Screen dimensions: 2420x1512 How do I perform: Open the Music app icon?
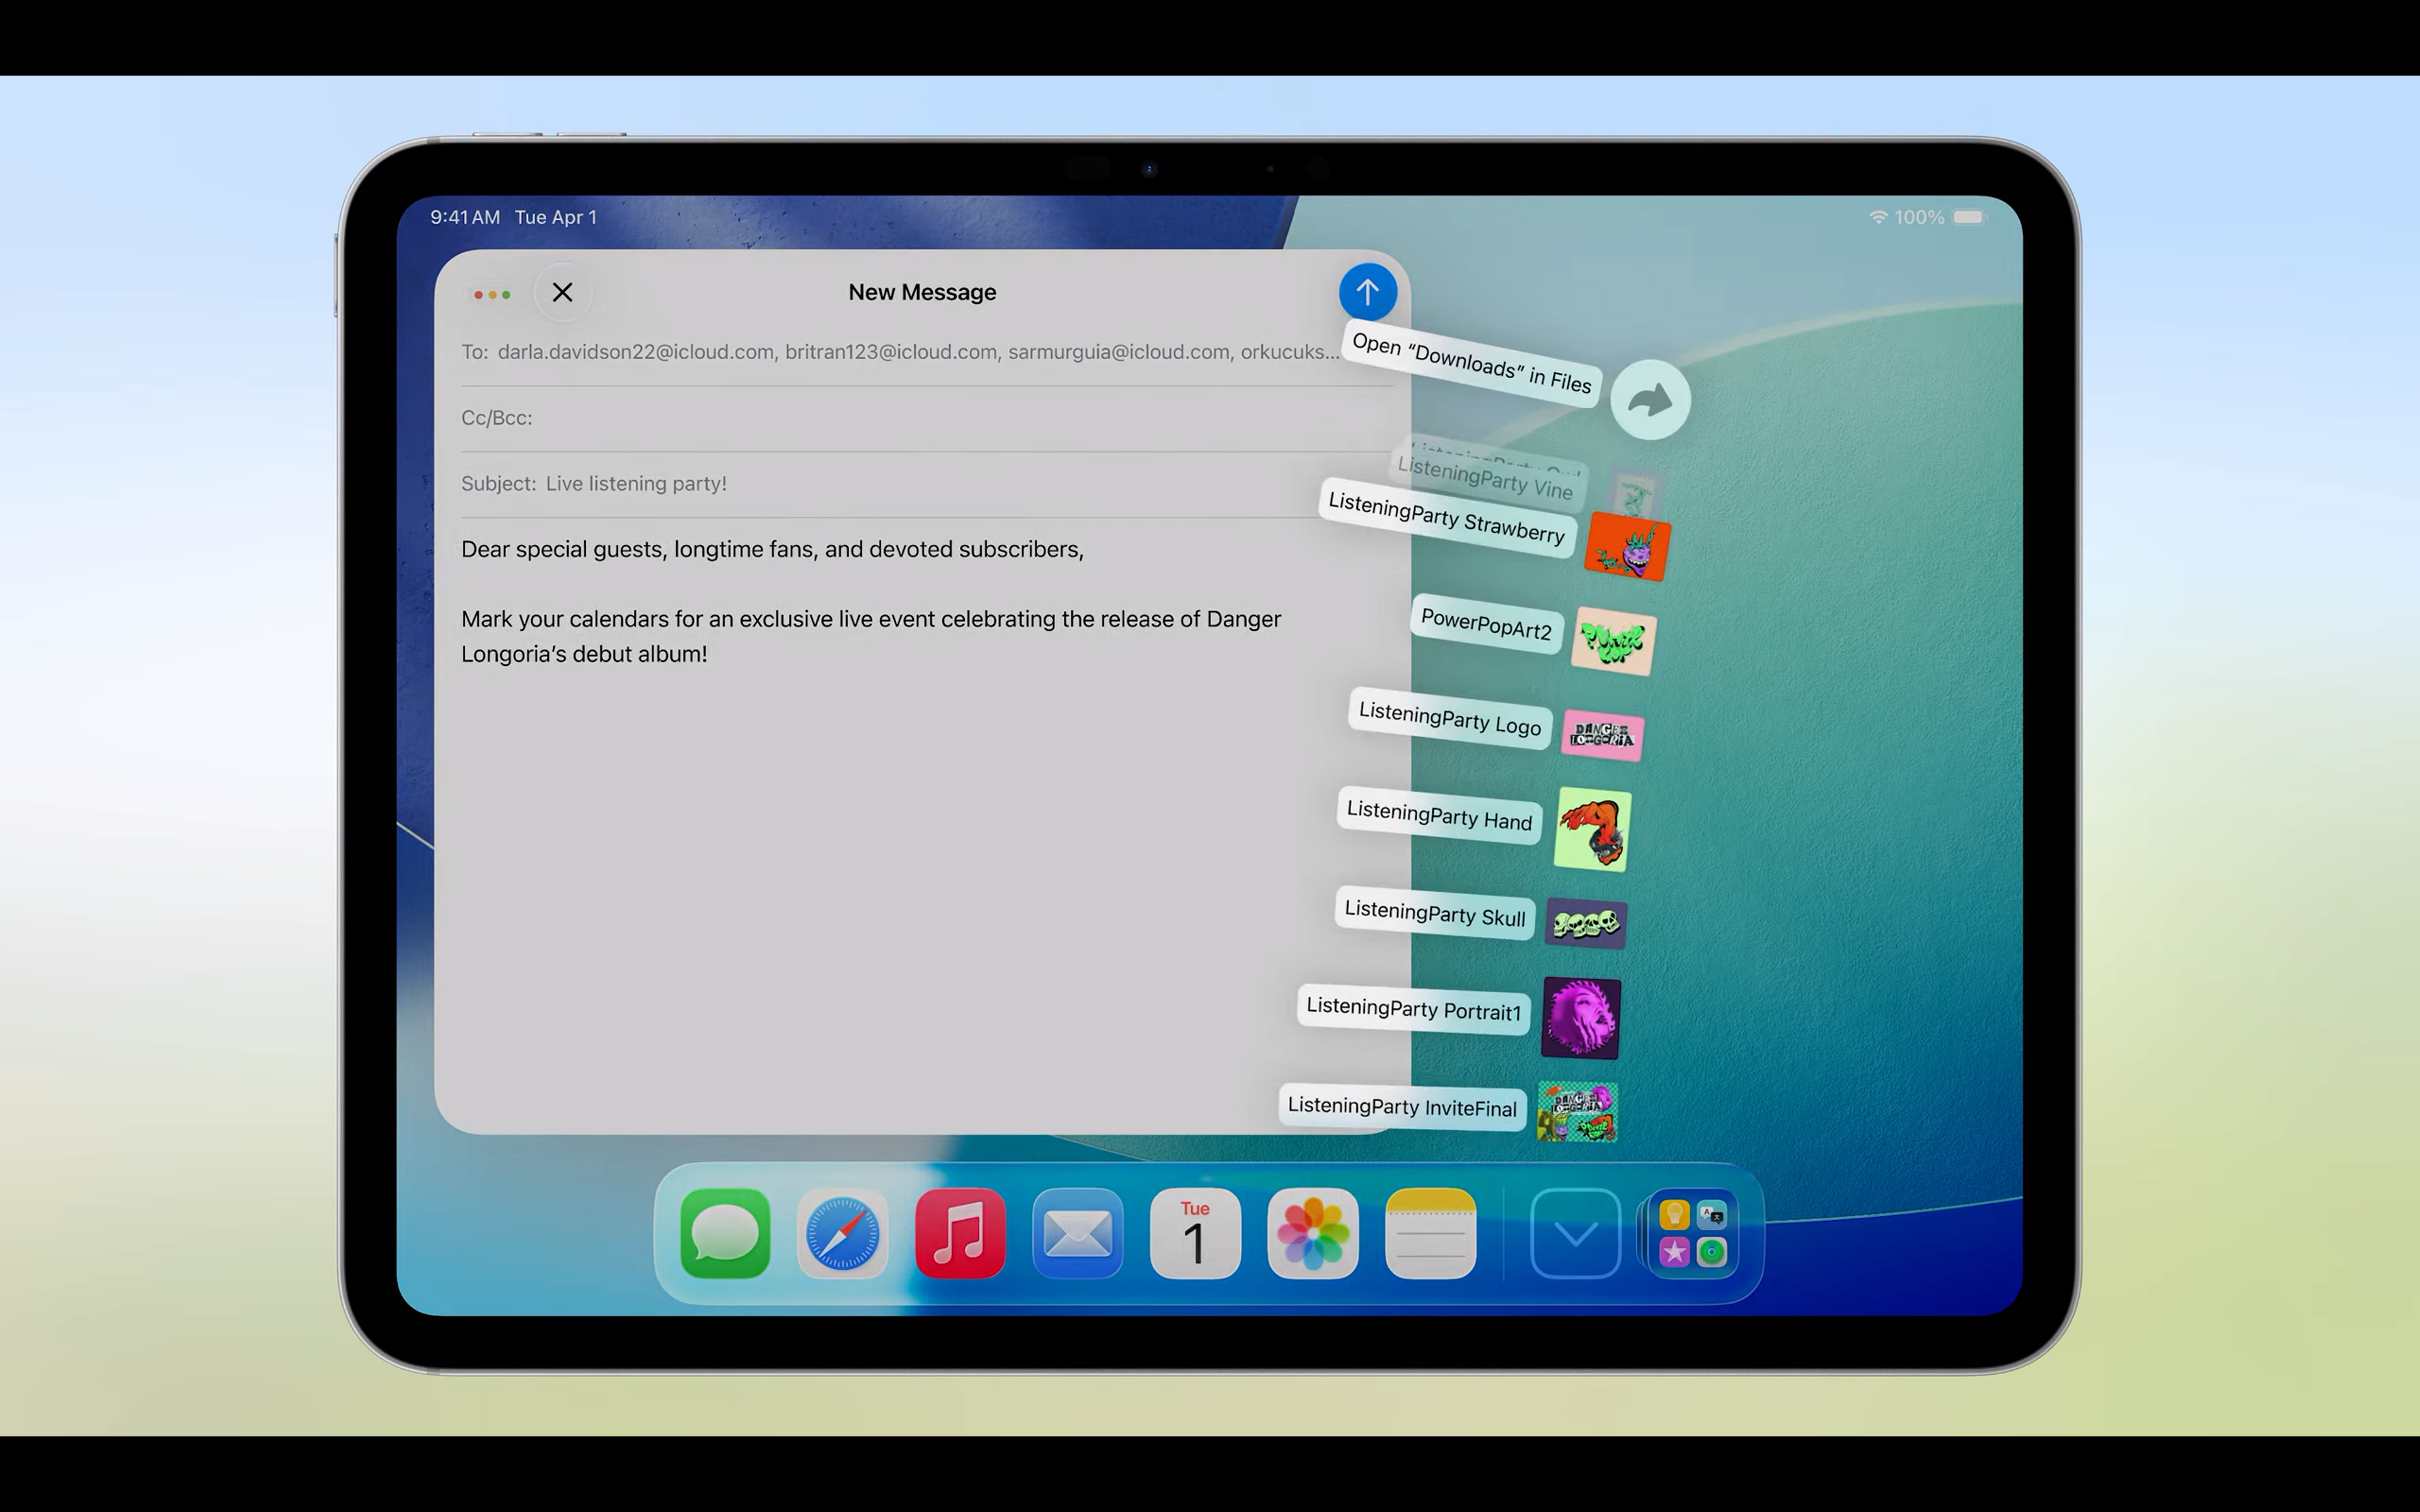(x=960, y=1233)
